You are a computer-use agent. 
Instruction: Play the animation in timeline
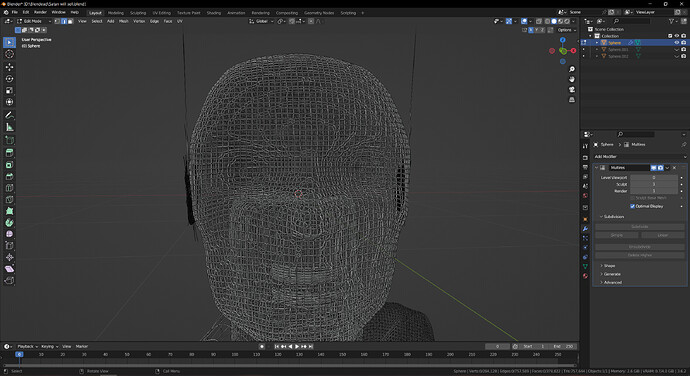(x=297, y=347)
